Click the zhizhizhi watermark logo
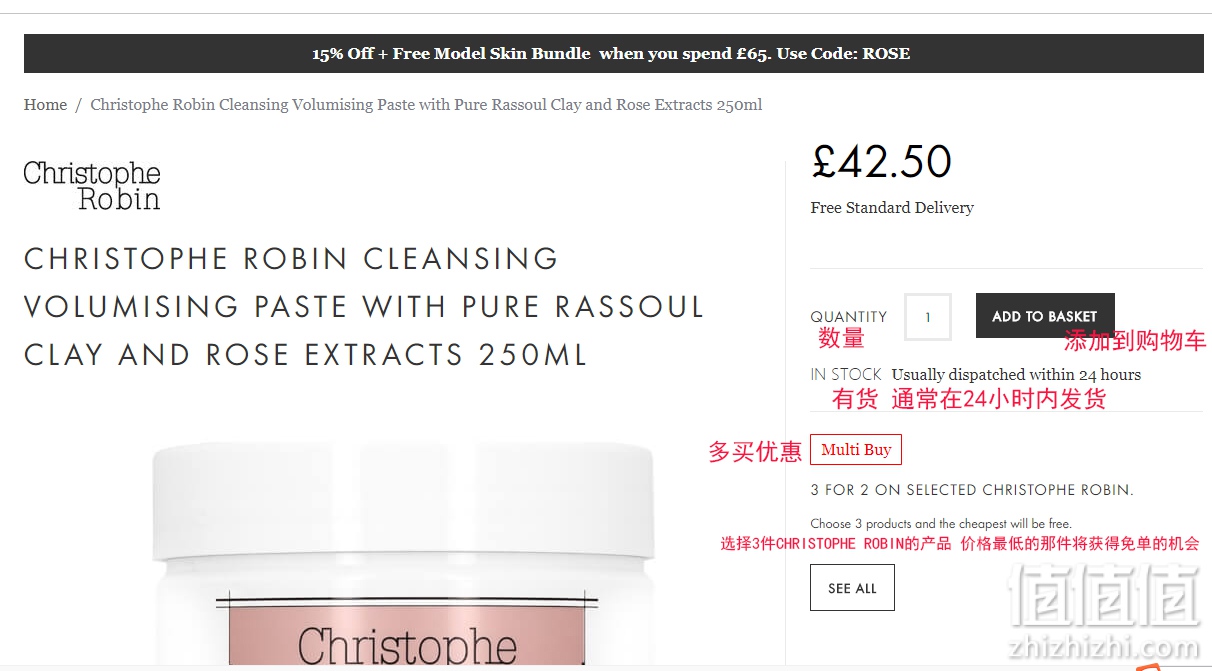Viewport: 1212px width, 671px height. point(1104,596)
